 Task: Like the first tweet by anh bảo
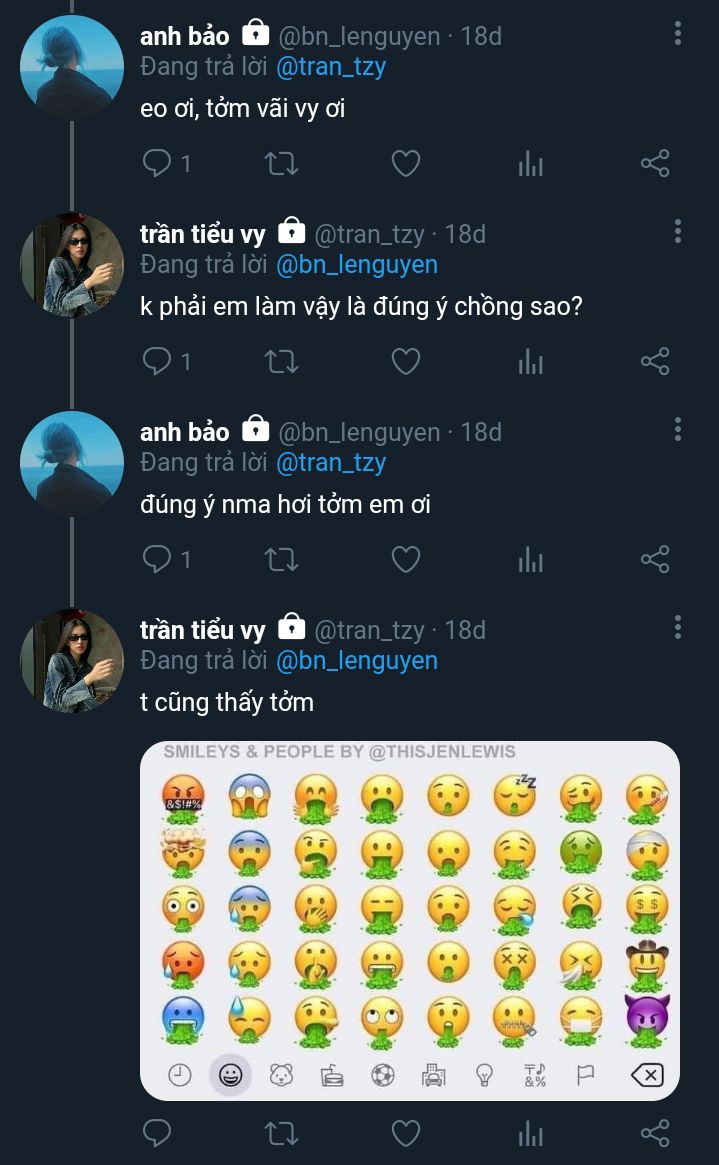click(x=405, y=163)
